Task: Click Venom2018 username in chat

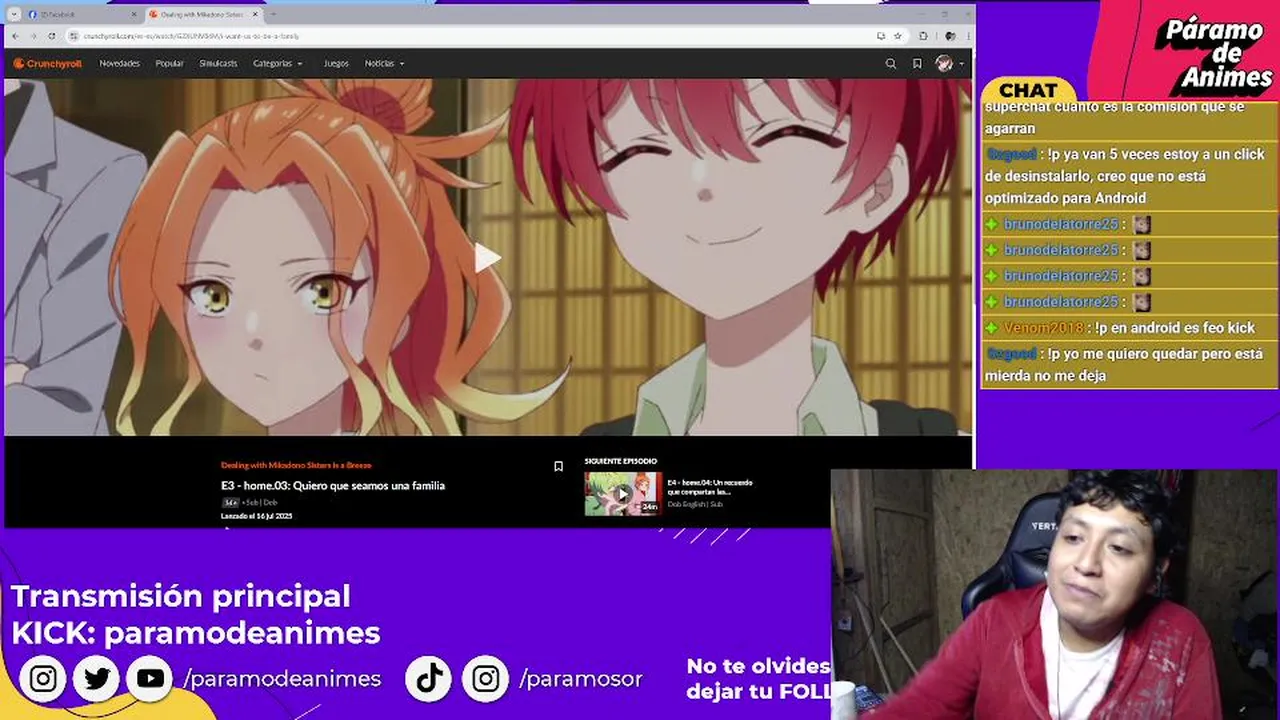Action: click(1044, 328)
